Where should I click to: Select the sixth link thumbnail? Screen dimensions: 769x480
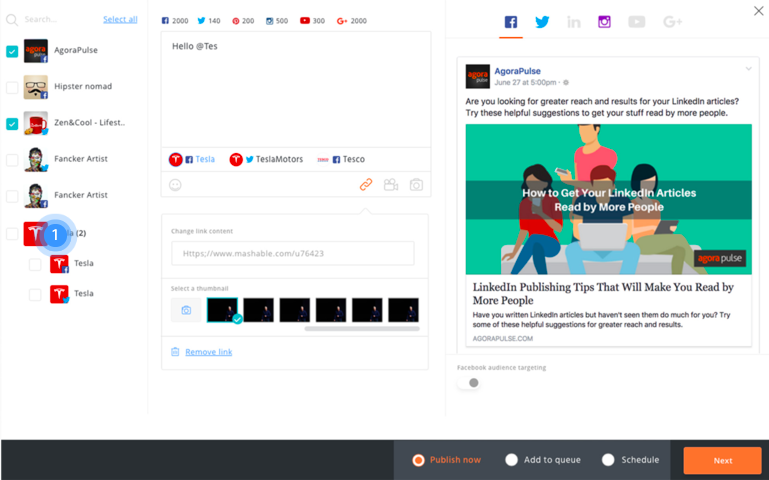[x=404, y=310]
